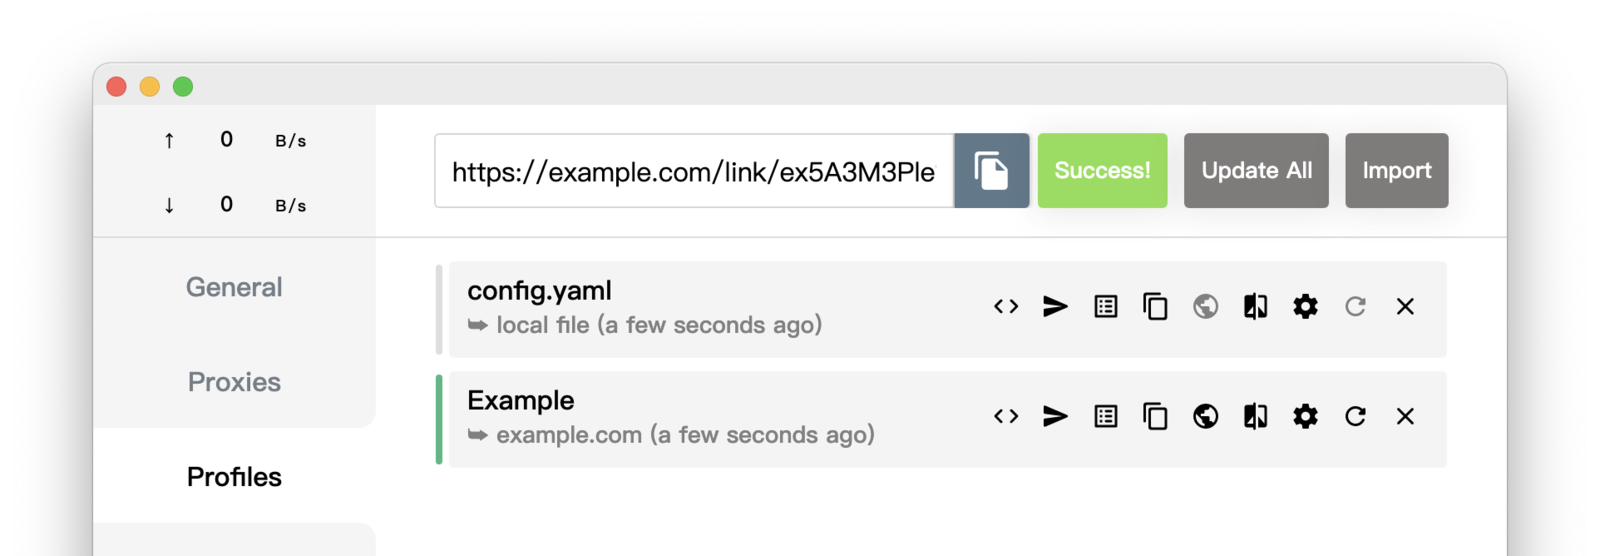Screen dimensions: 1600x556
Task: Switch to the General tab
Action: (x=234, y=287)
